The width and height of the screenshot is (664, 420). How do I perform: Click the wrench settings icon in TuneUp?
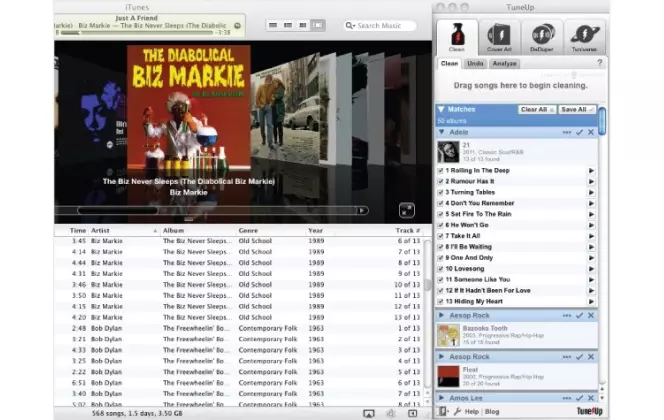pos(457,412)
